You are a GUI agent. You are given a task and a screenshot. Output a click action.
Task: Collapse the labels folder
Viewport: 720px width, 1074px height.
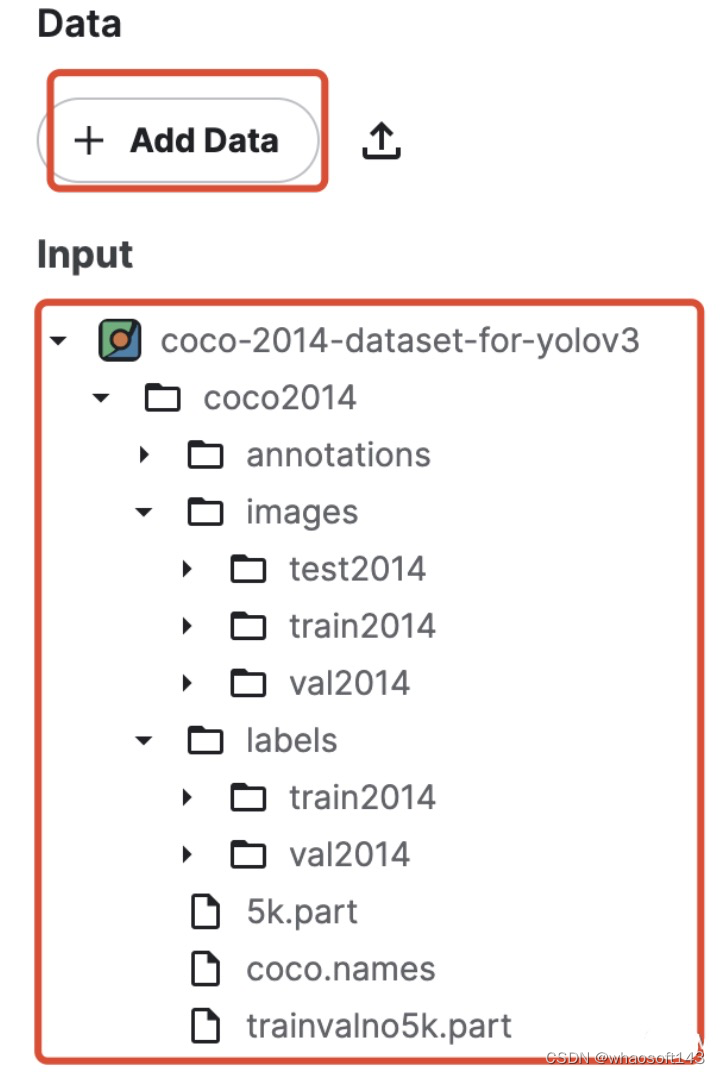pyautogui.click(x=145, y=740)
